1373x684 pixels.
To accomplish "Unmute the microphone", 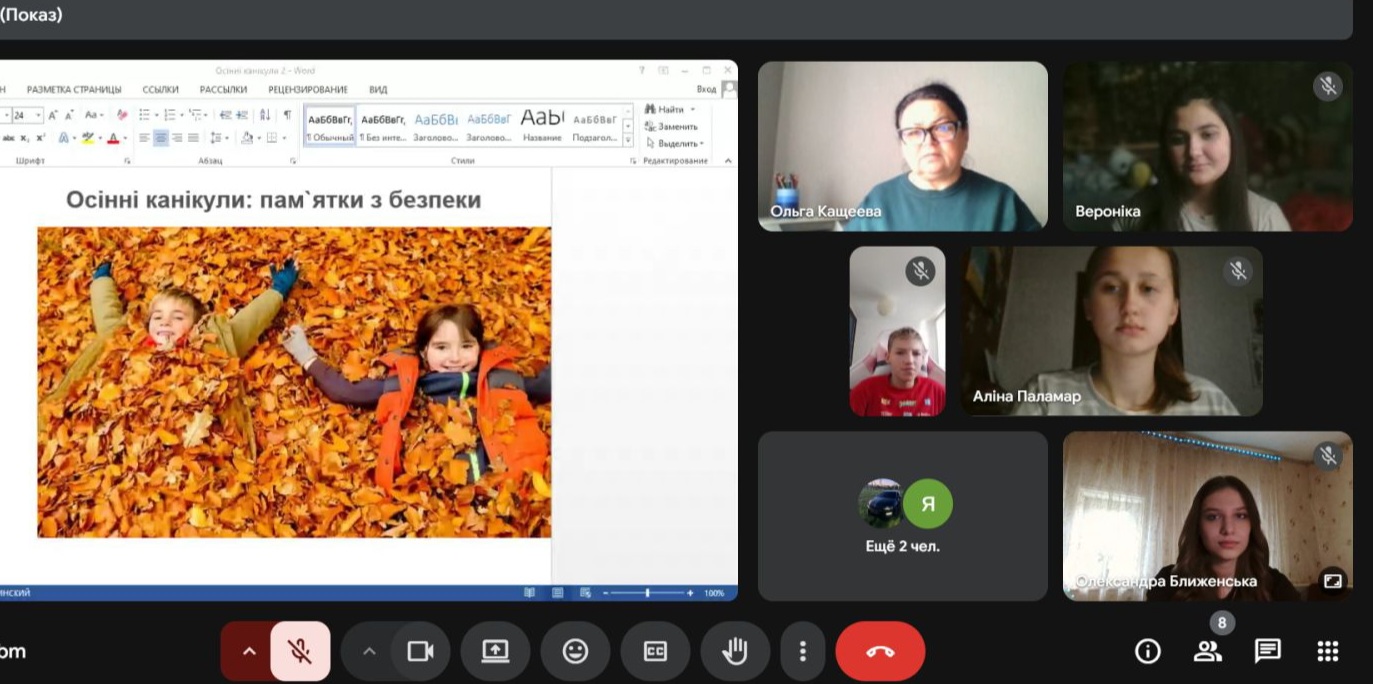I will tap(300, 652).
